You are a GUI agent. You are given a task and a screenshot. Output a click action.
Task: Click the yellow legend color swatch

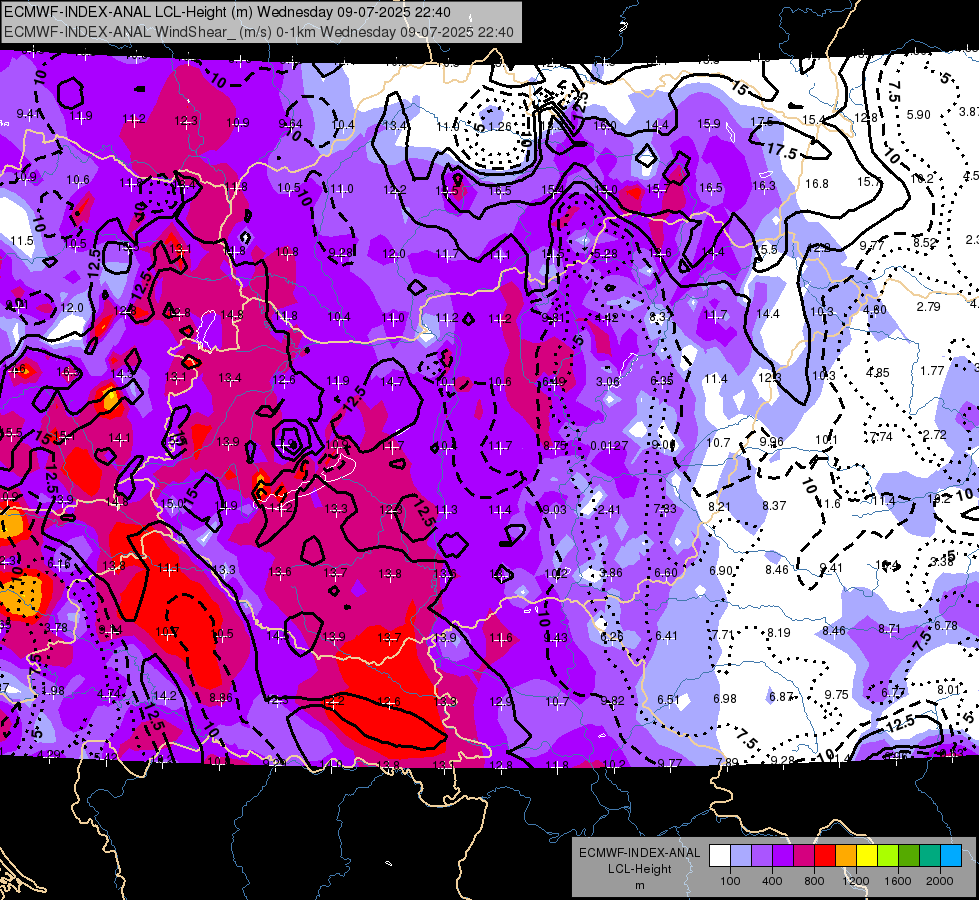pos(867,856)
